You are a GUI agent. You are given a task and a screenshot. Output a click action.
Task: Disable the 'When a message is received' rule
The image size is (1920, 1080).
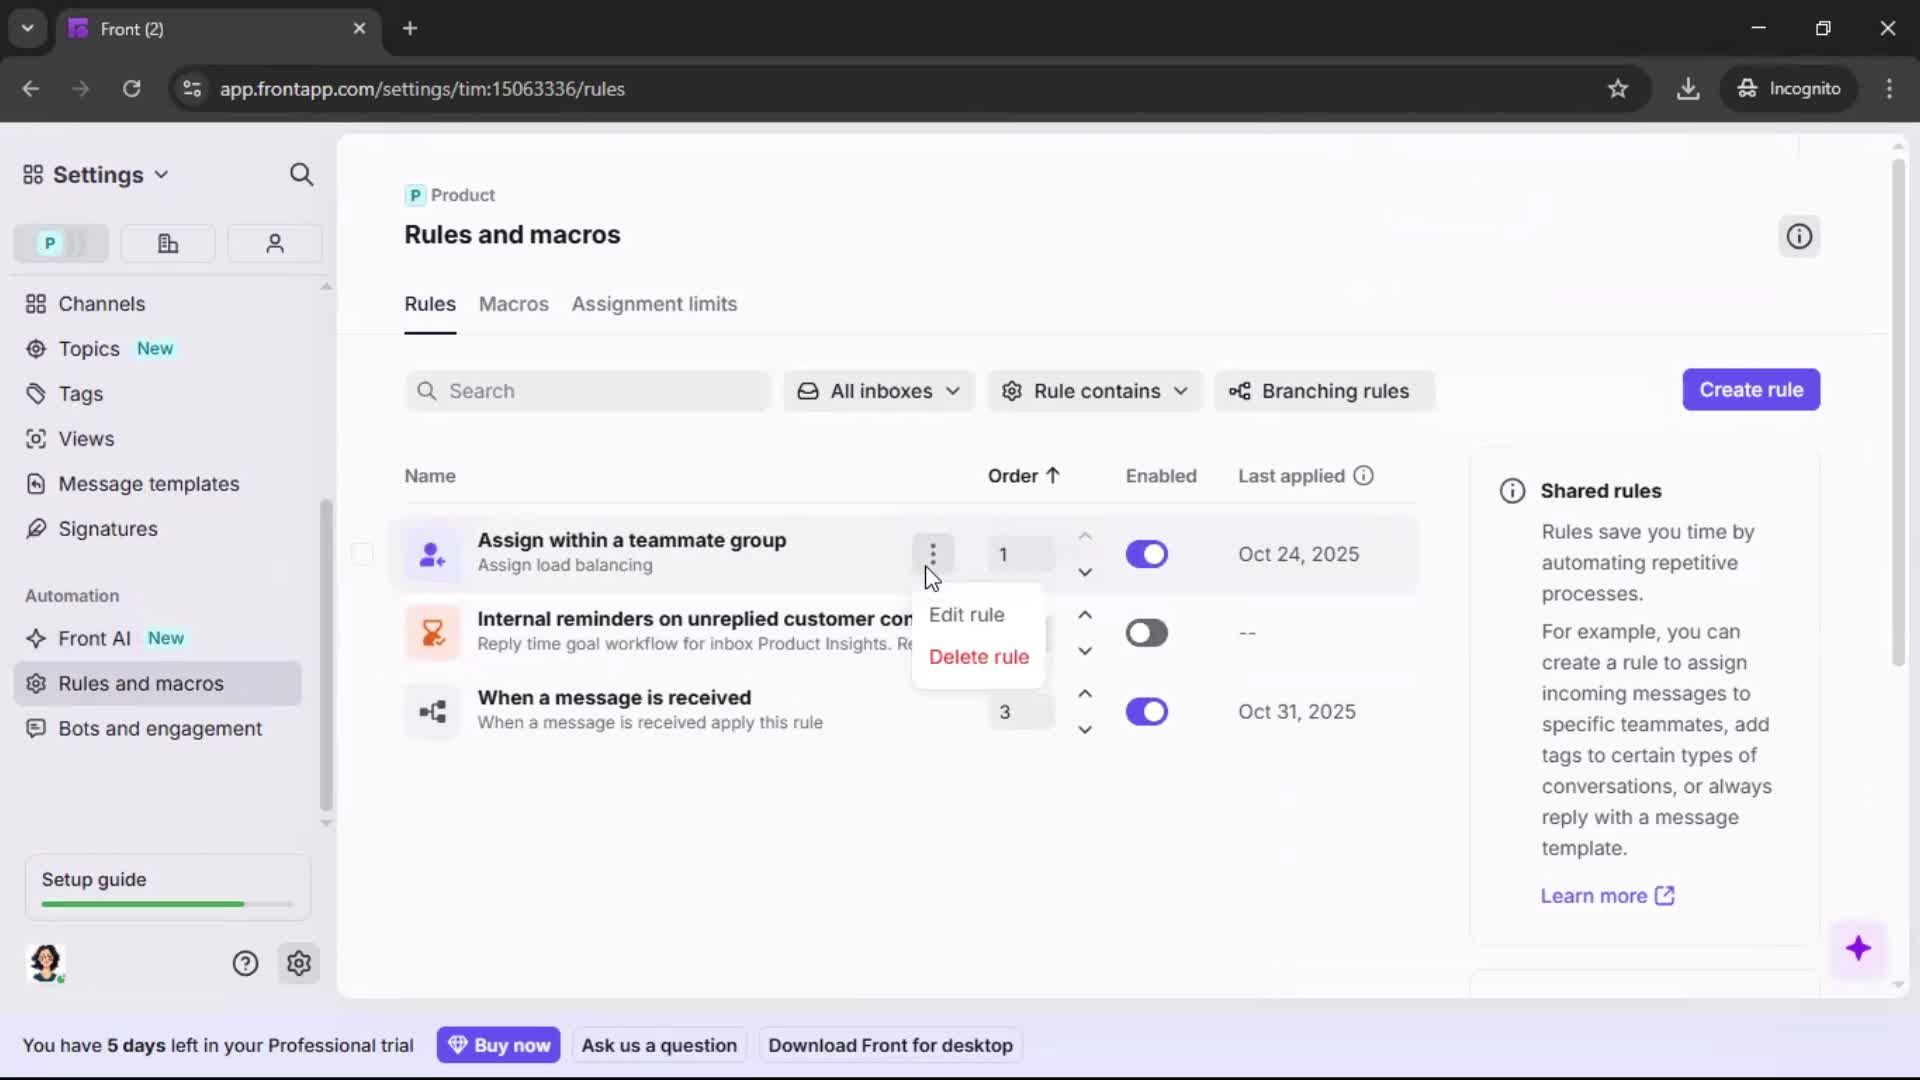[x=1147, y=711]
